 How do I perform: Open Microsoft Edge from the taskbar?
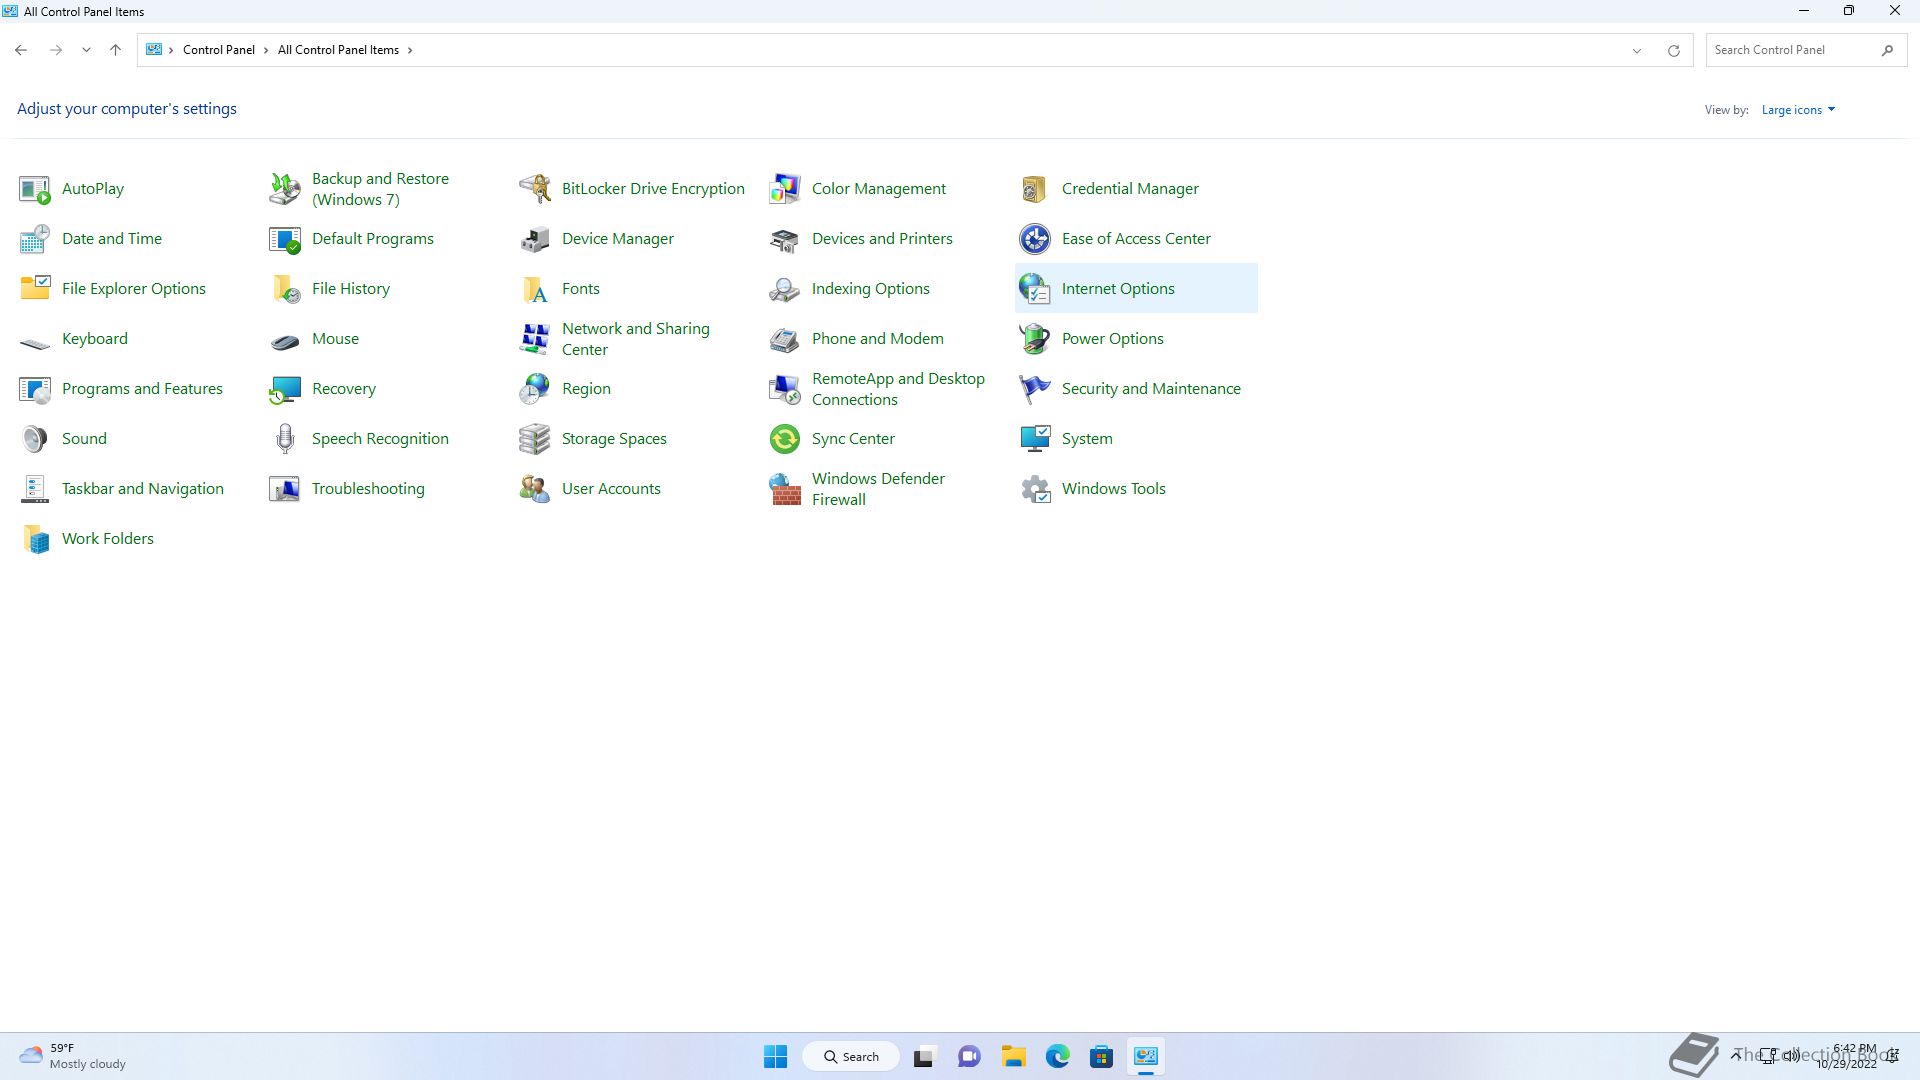pyautogui.click(x=1057, y=1057)
